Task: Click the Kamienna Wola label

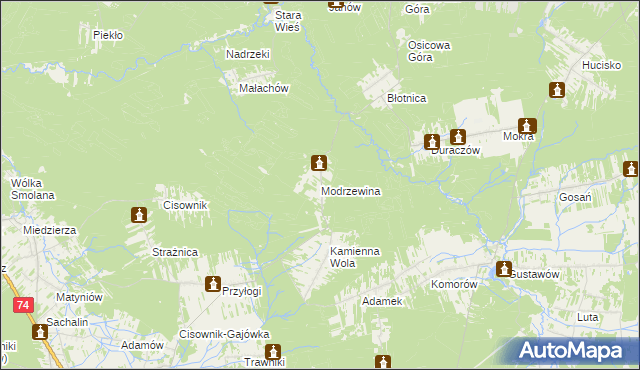Action: coord(355,257)
